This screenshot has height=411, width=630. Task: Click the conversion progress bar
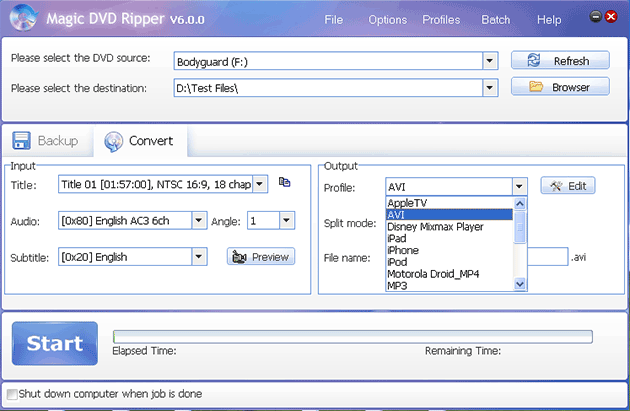click(x=353, y=337)
